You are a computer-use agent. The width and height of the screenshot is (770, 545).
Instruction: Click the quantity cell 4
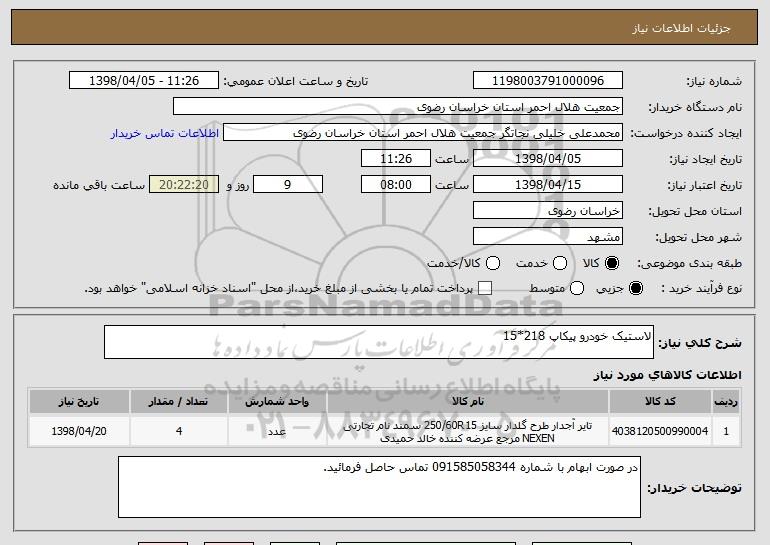[x=178, y=431]
